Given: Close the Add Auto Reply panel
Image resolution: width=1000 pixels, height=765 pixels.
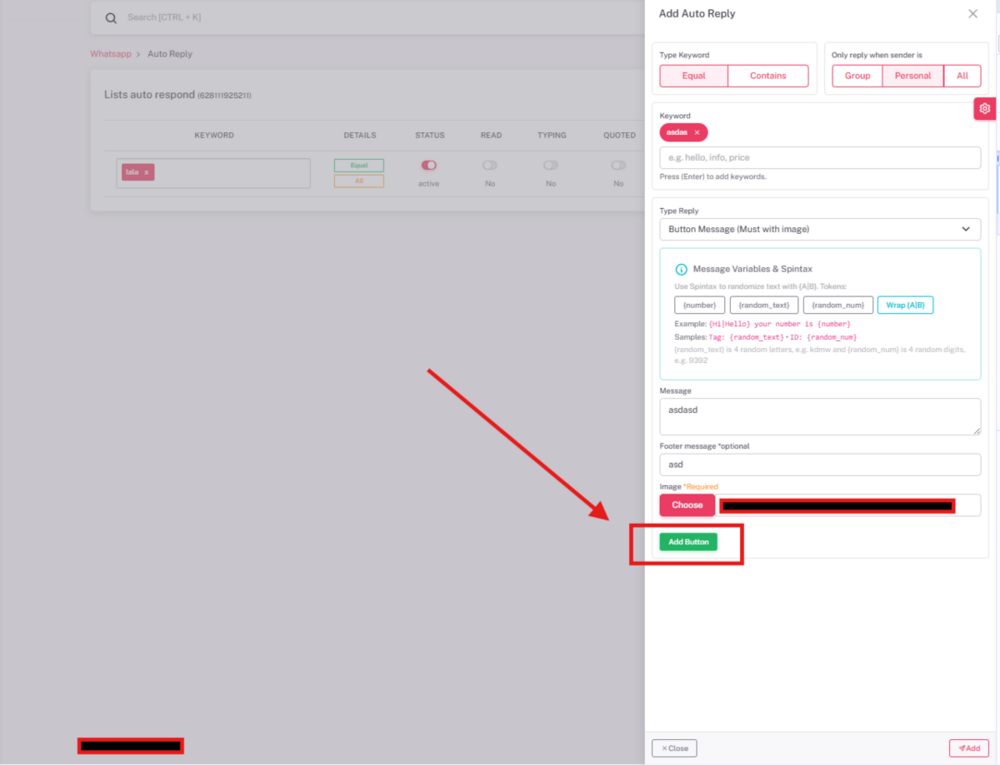Looking at the screenshot, I should pos(973,14).
